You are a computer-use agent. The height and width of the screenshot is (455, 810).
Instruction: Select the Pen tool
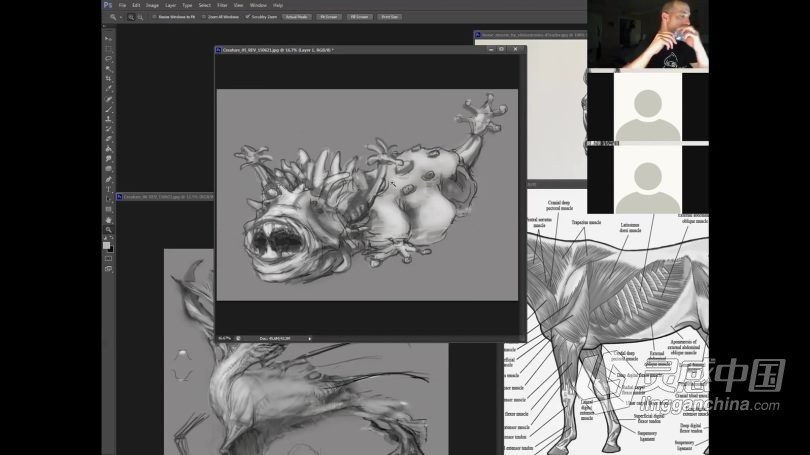click(108, 179)
